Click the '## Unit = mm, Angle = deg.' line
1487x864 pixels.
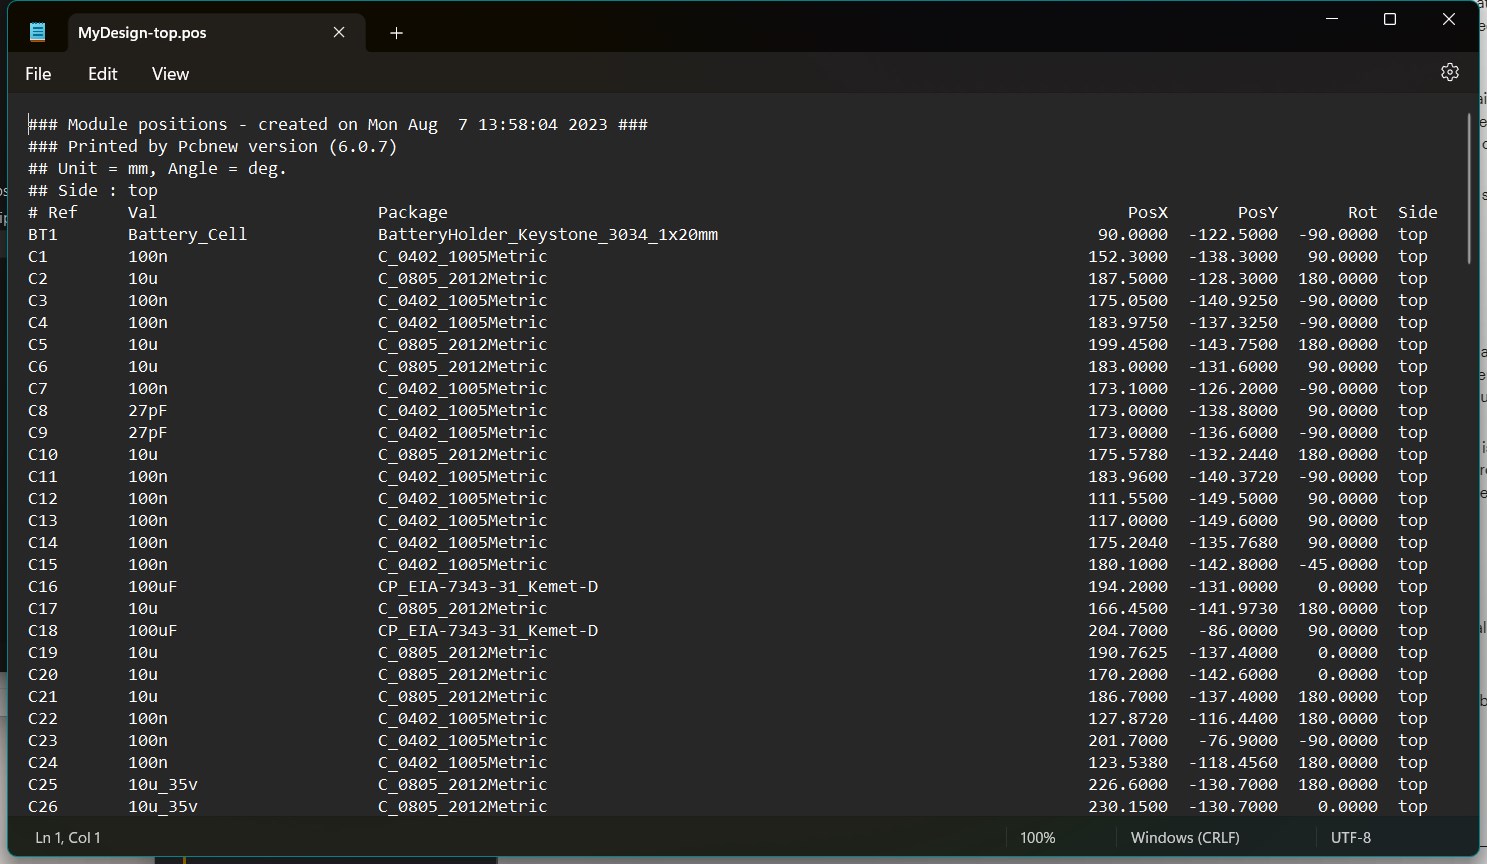158,168
